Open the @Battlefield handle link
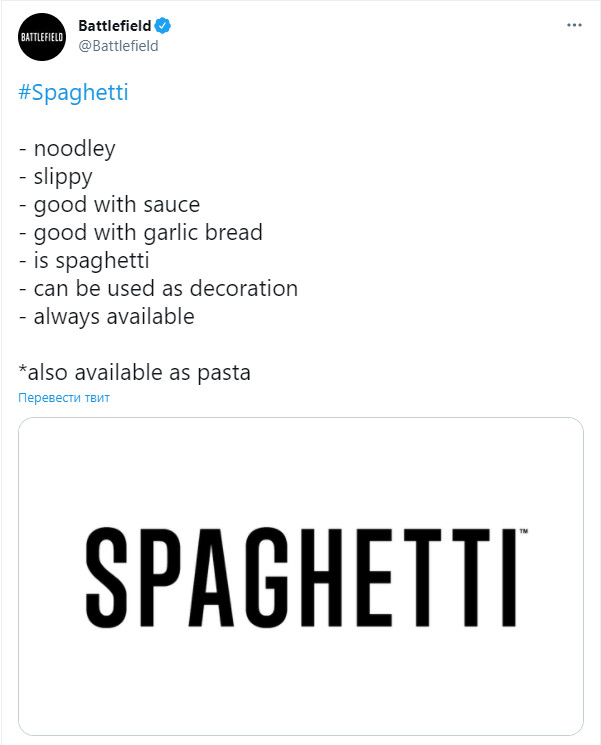Image resolution: width=601 pixels, height=745 pixels. [x=118, y=46]
